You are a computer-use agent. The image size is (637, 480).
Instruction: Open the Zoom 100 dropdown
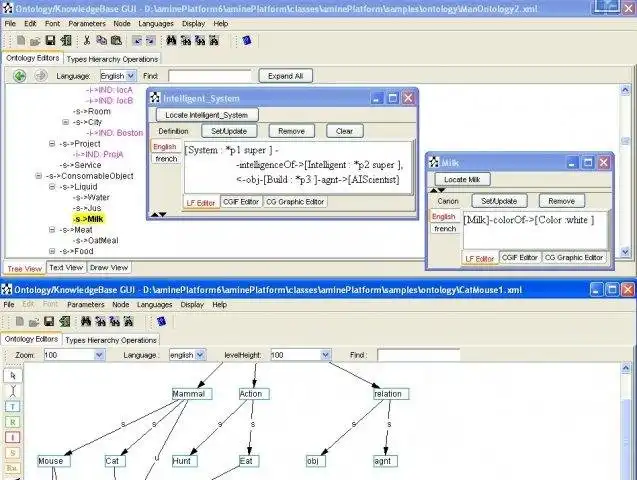point(100,355)
